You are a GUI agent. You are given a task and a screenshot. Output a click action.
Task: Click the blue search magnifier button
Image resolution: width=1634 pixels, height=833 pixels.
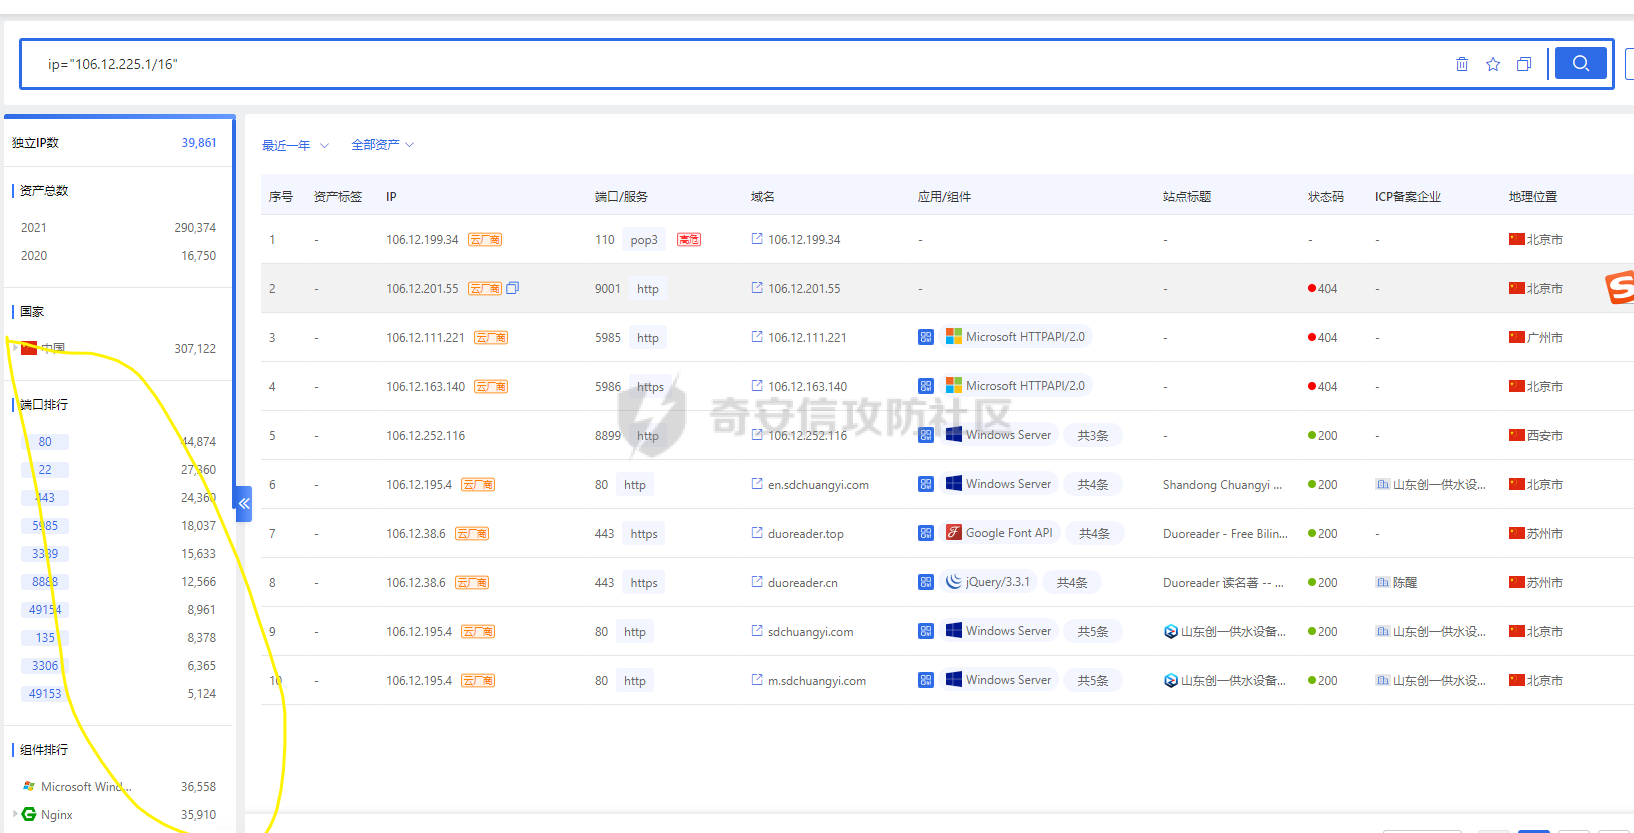coord(1580,63)
